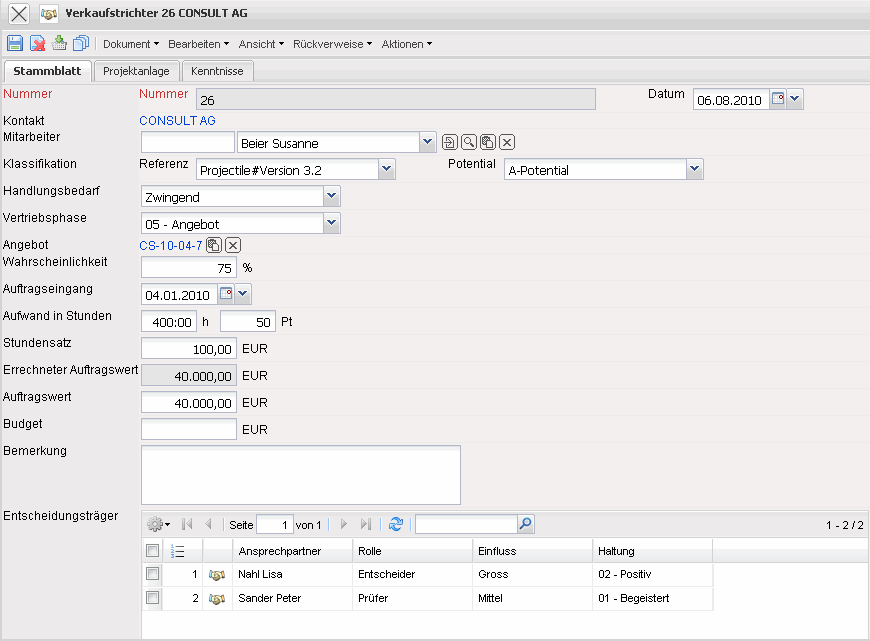This screenshot has height=641, width=870.
Task: Expand the Handlungsbedarf combo box
Action: point(332,197)
